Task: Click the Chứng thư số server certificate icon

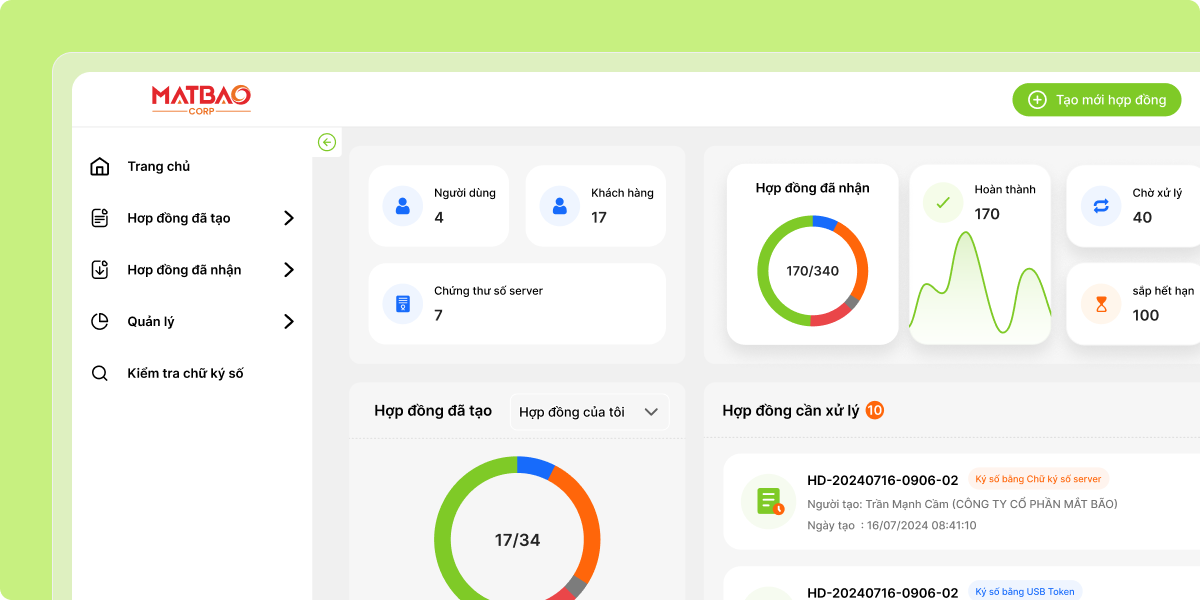Action: point(403,303)
